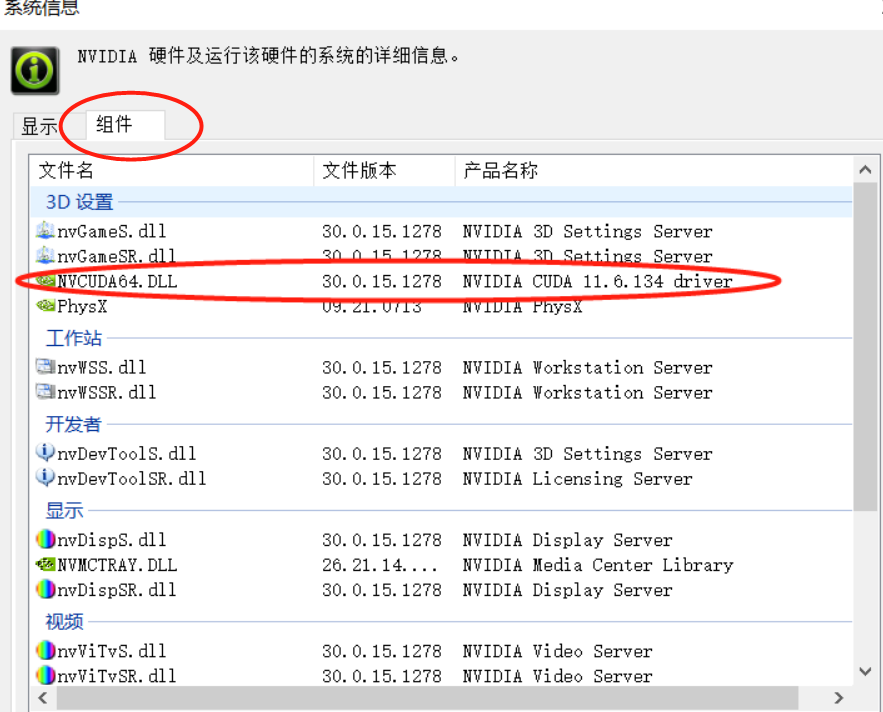883x712 pixels.
Task: Click the NVMCTRAY.DLL icon
Action: (45, 564)
